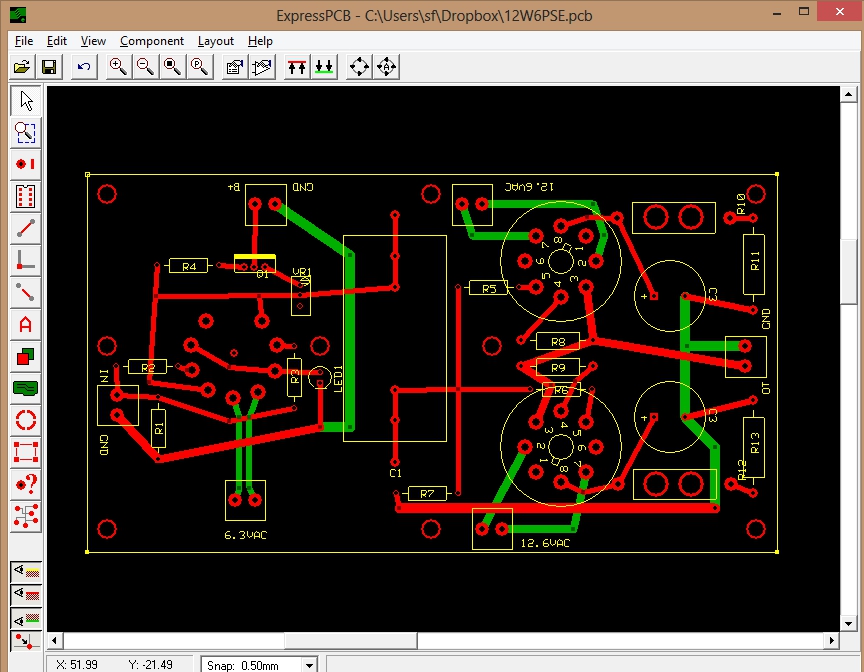Click the C1 capacitor label

[x=396, y=473]
